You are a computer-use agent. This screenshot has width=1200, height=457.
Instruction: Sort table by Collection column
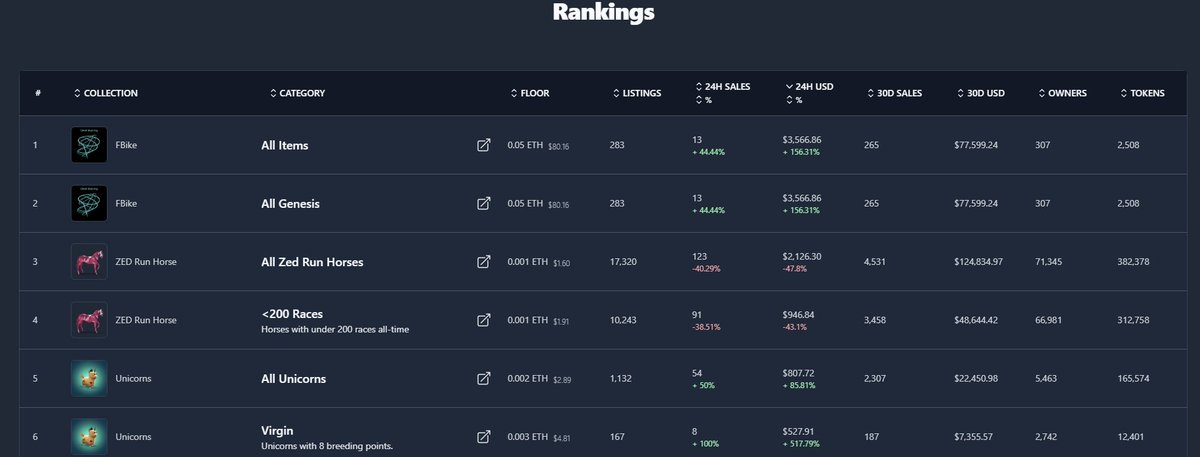(x=106, y=93)
